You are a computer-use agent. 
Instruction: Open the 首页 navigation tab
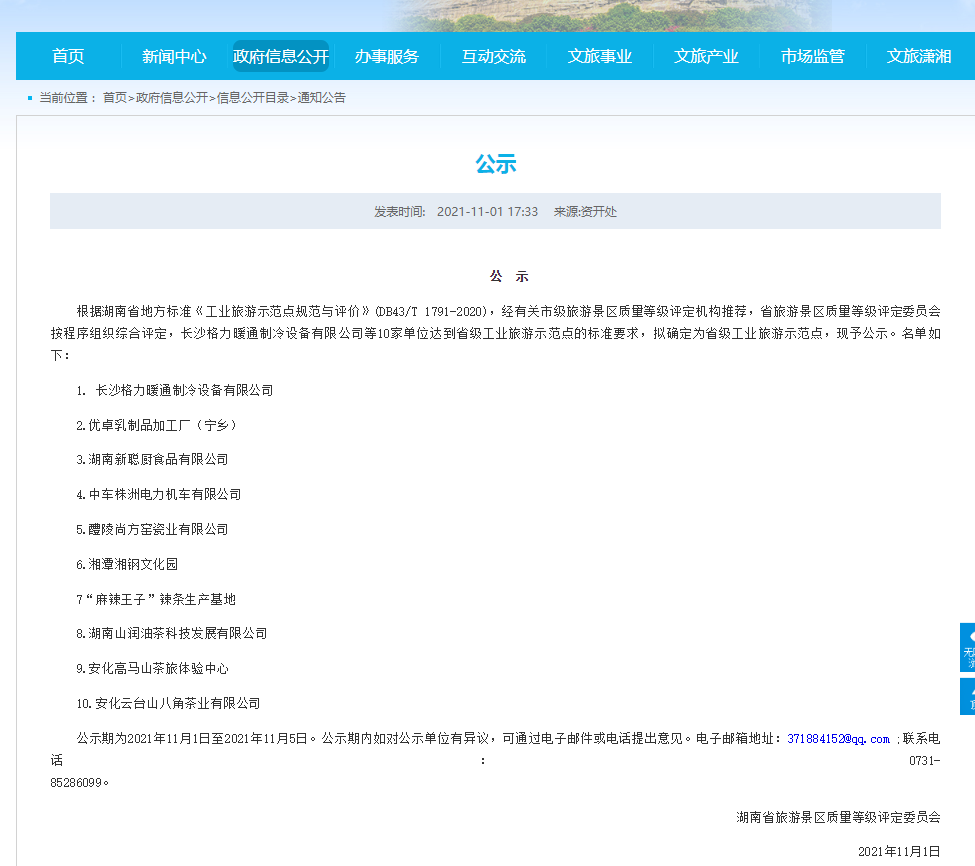tap(68, 57)
